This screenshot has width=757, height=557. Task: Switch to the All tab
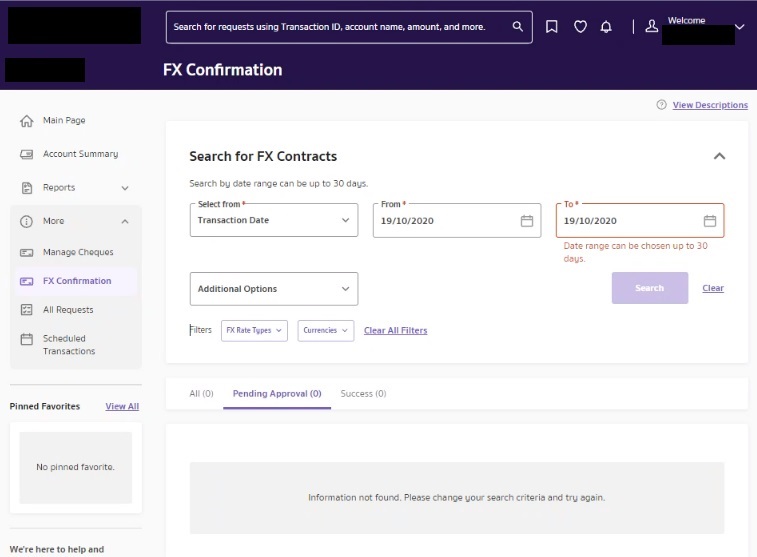pos(201,394)
